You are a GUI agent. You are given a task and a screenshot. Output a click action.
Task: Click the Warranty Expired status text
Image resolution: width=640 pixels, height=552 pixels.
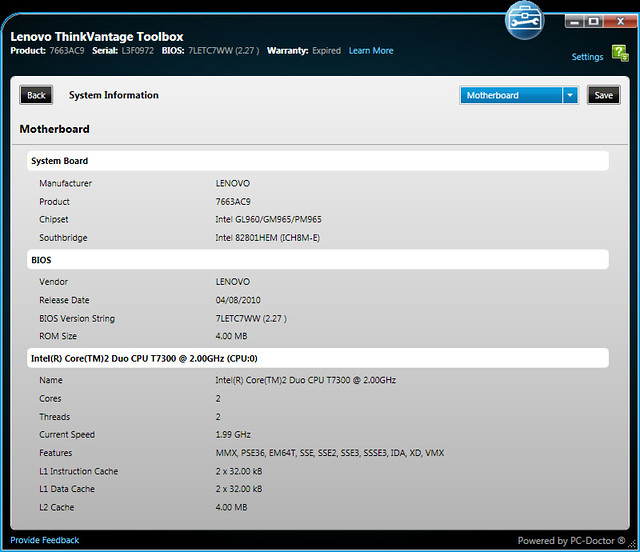(327, 51)
